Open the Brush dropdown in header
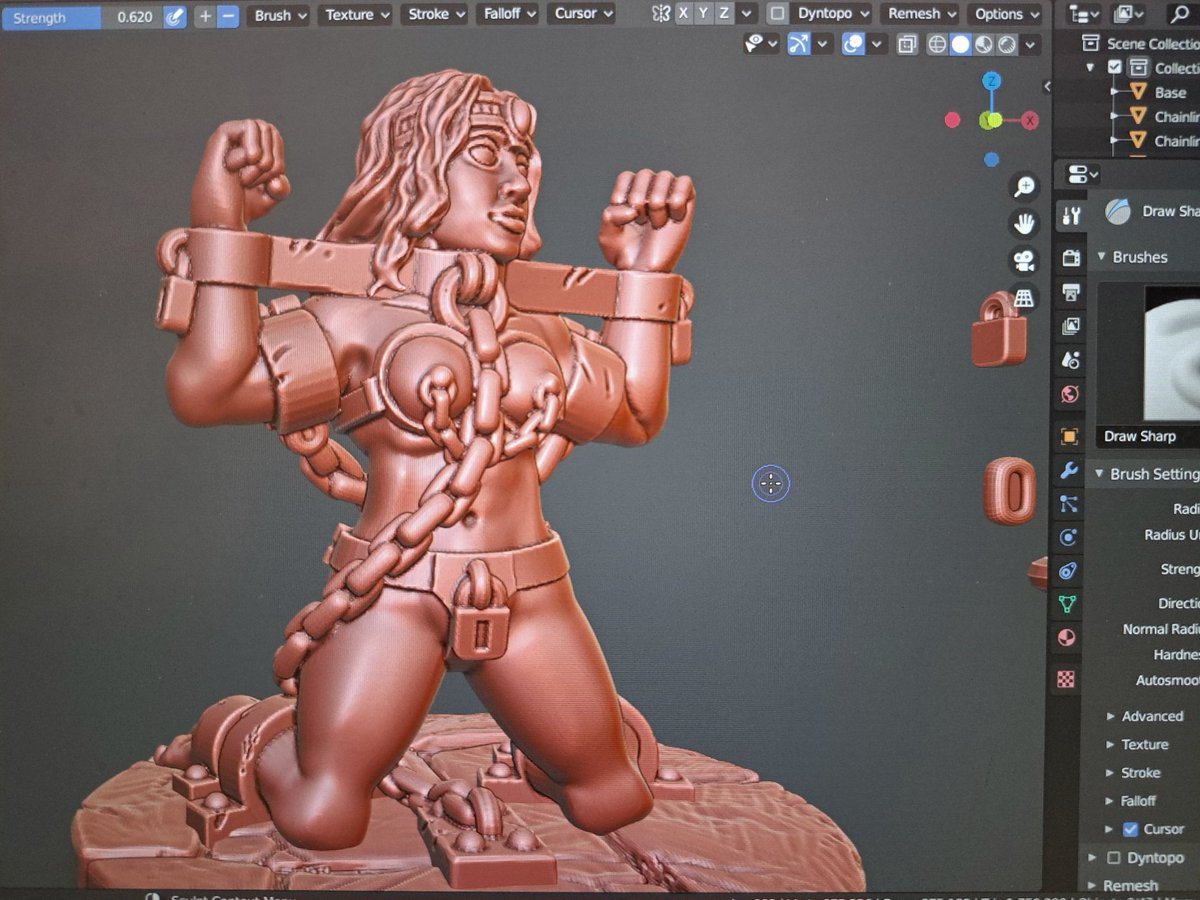This screenshot has height=900, width=1200. [278, 15]
